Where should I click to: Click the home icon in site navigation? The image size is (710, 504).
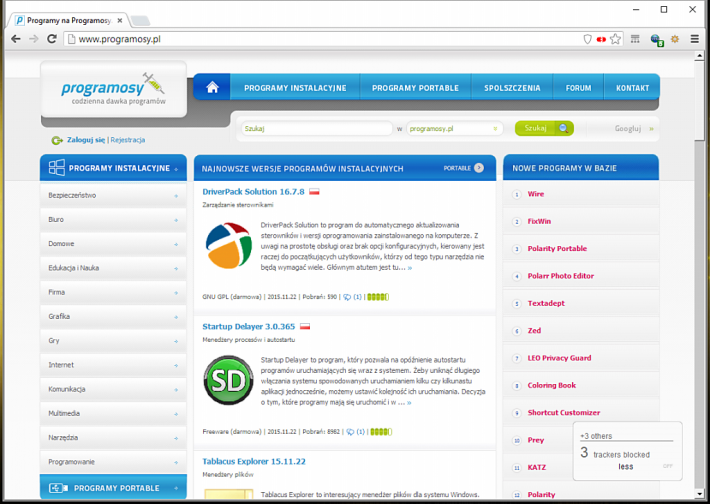212,87
